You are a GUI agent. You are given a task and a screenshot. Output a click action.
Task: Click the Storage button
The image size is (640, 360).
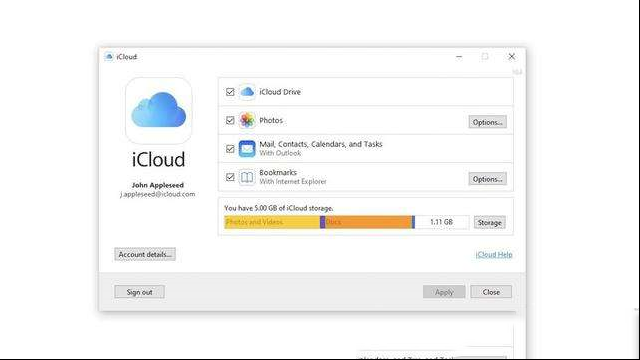(x=489, y=222)
